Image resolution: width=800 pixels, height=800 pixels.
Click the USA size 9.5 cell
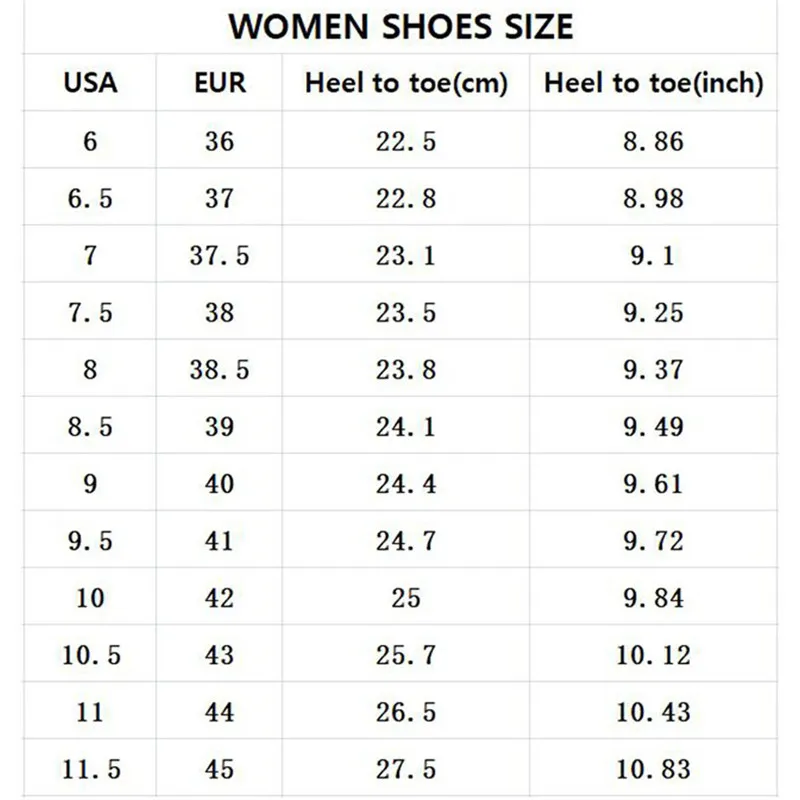(x=90, y=541)
